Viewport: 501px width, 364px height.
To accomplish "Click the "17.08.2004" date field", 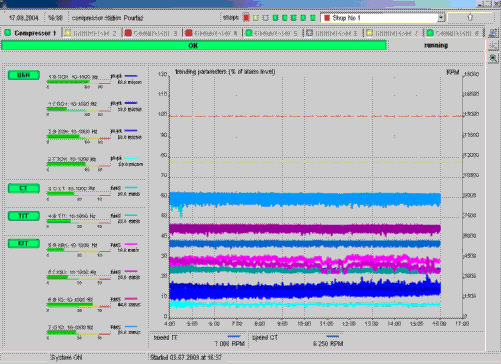I will [x=24, y=18].
